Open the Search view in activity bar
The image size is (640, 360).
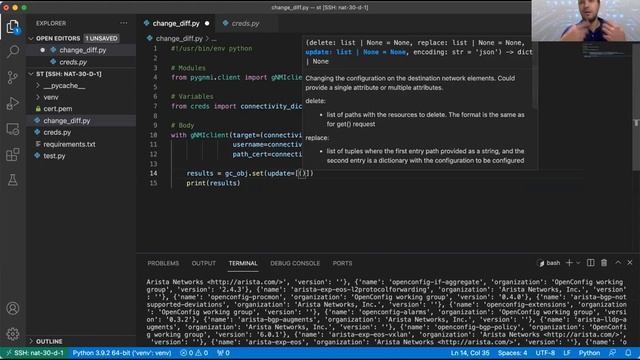click(13, 51)
